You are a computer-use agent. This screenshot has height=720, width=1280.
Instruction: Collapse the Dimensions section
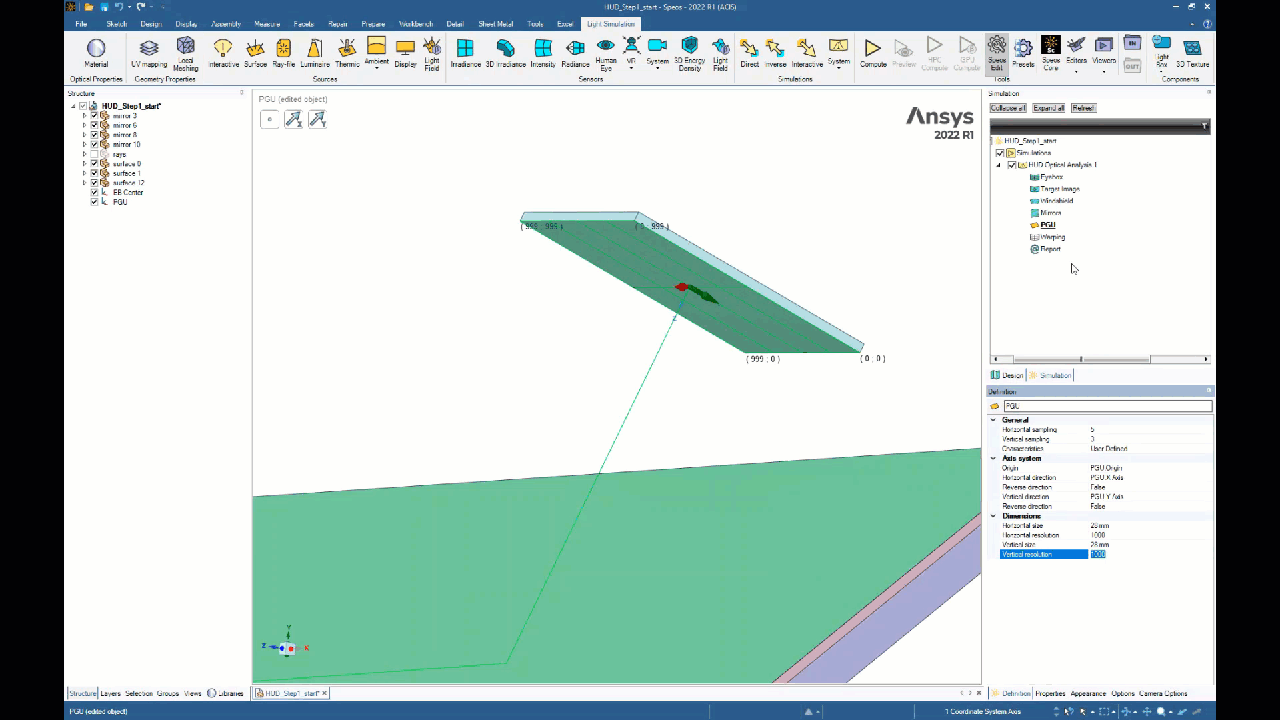pos(993,516)
